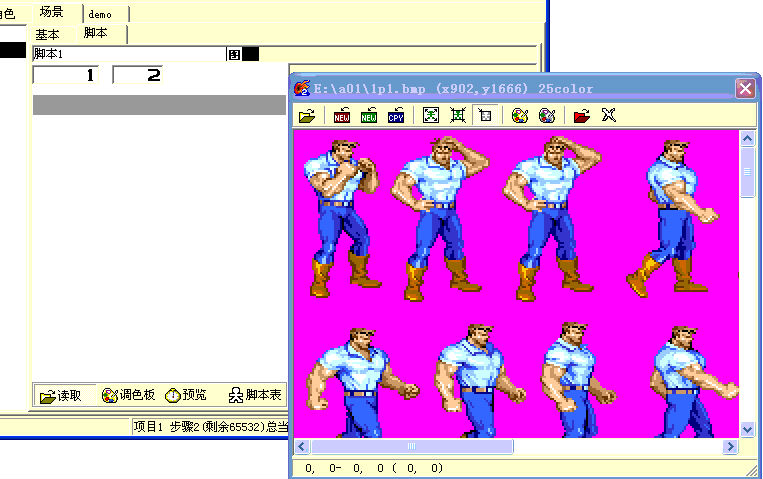The width and height of the screenshot is (763, 479).
Task: Click the black color swatch next to 图
Action: pyautogui.click(x=251, y=55)
